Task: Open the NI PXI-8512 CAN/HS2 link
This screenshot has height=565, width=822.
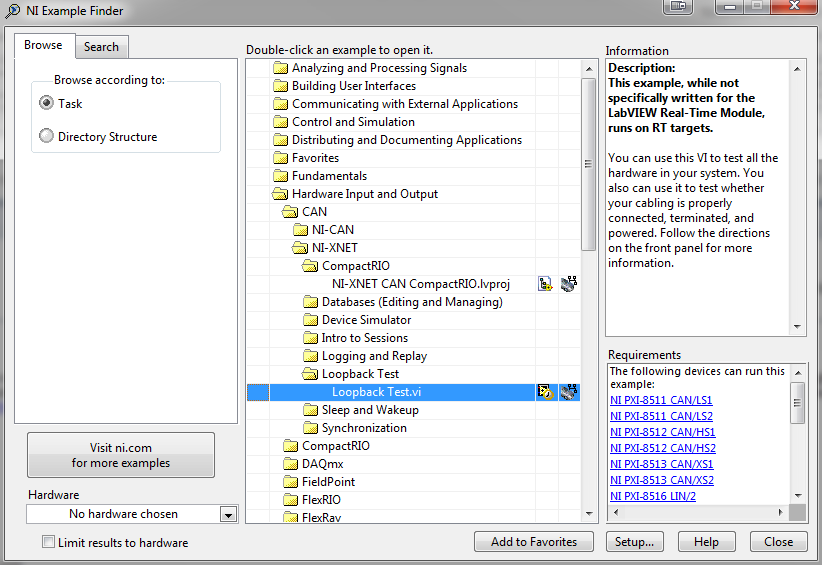Action: point(663,448)
